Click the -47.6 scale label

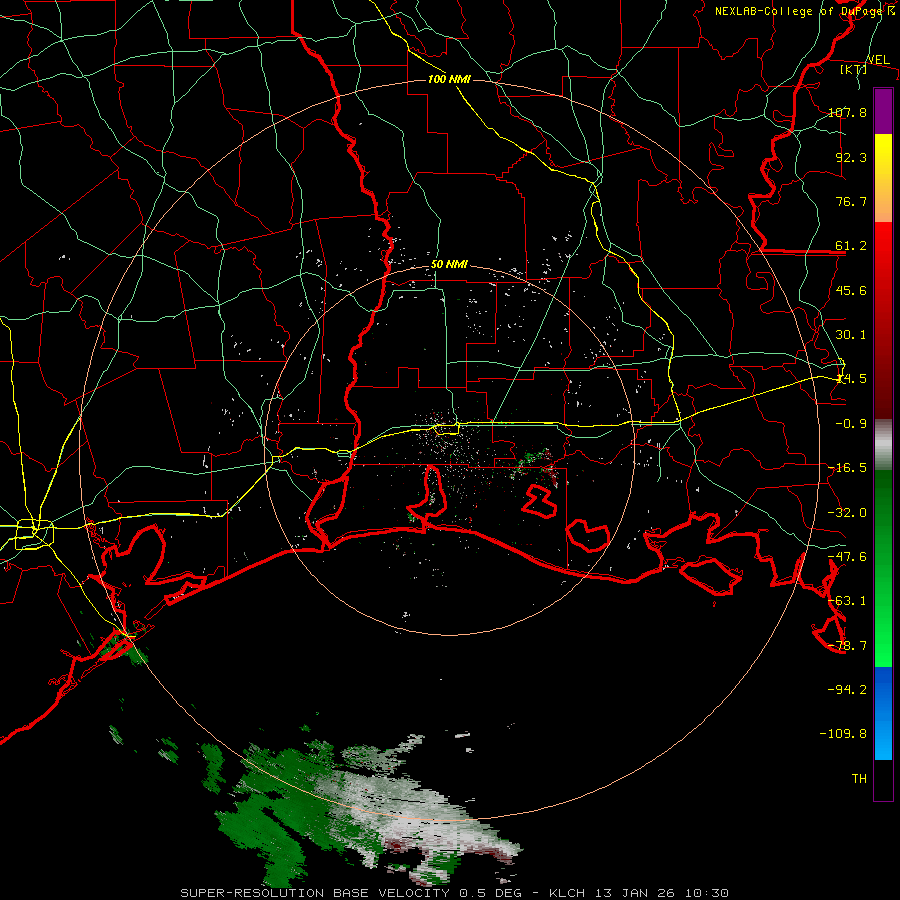(x=848, y=557)
